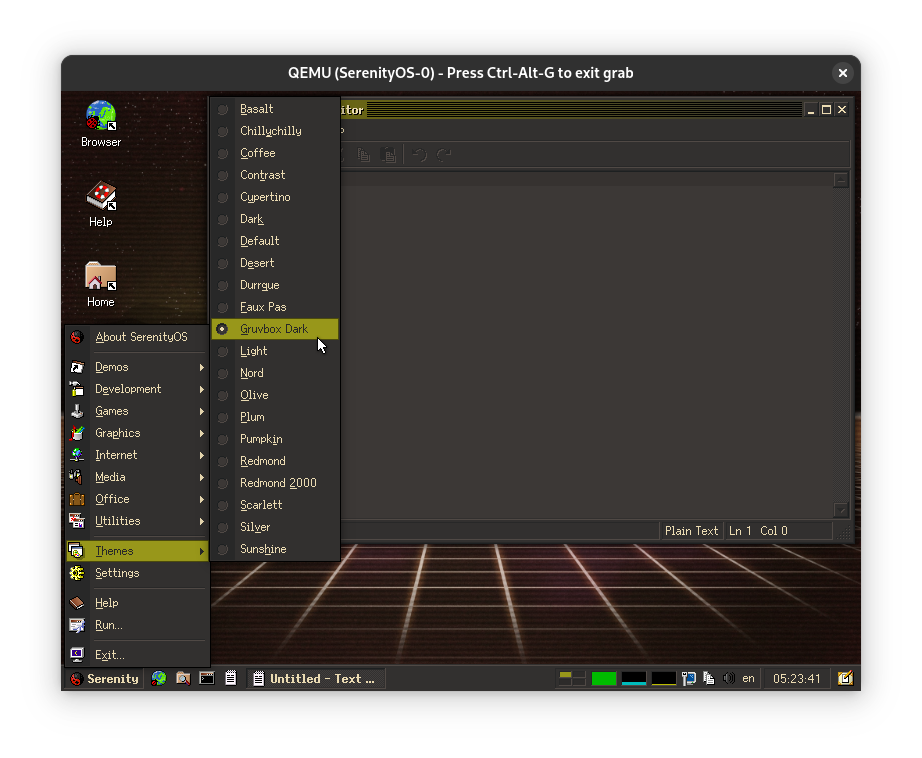Click the Serenity start button

(x=104, y=679)
